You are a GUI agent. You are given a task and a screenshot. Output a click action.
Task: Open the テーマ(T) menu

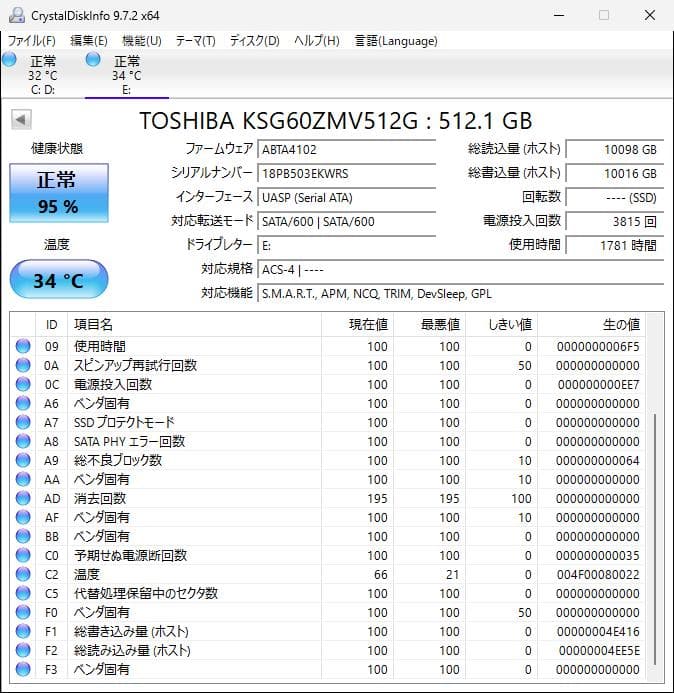tap(195, 41)
